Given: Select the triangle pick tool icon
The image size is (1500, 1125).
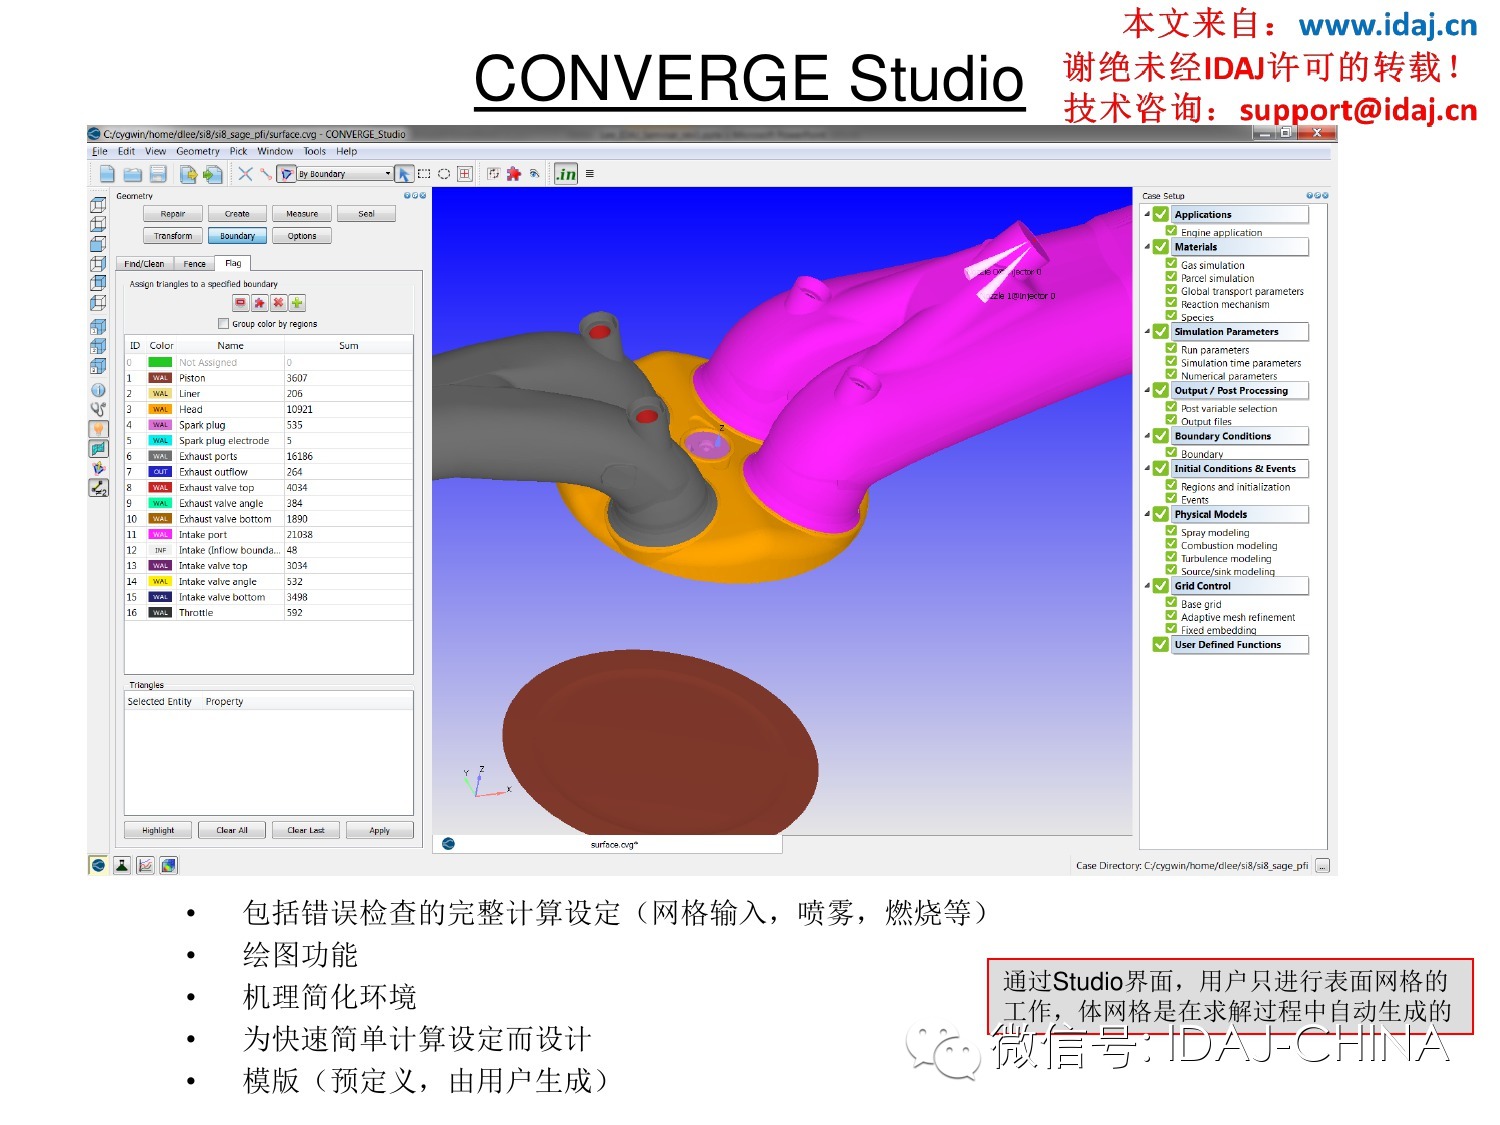Looking at the screenshot, I should [286, 174].
